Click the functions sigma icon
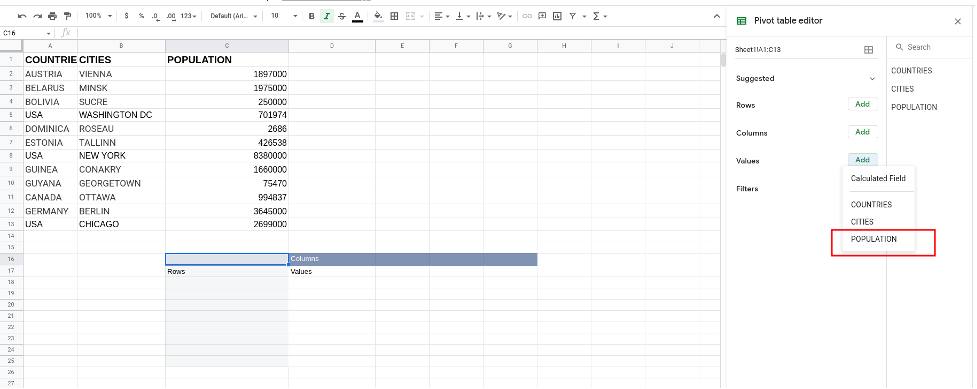Image resolution: width=977 pixels, height=389 pixels. tap(596, 16)
